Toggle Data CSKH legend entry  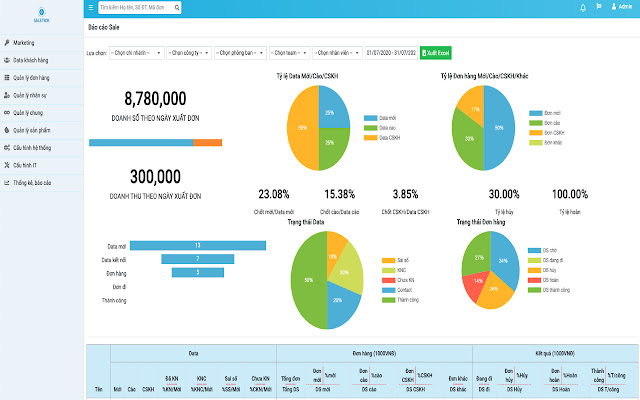click(382, 138)
